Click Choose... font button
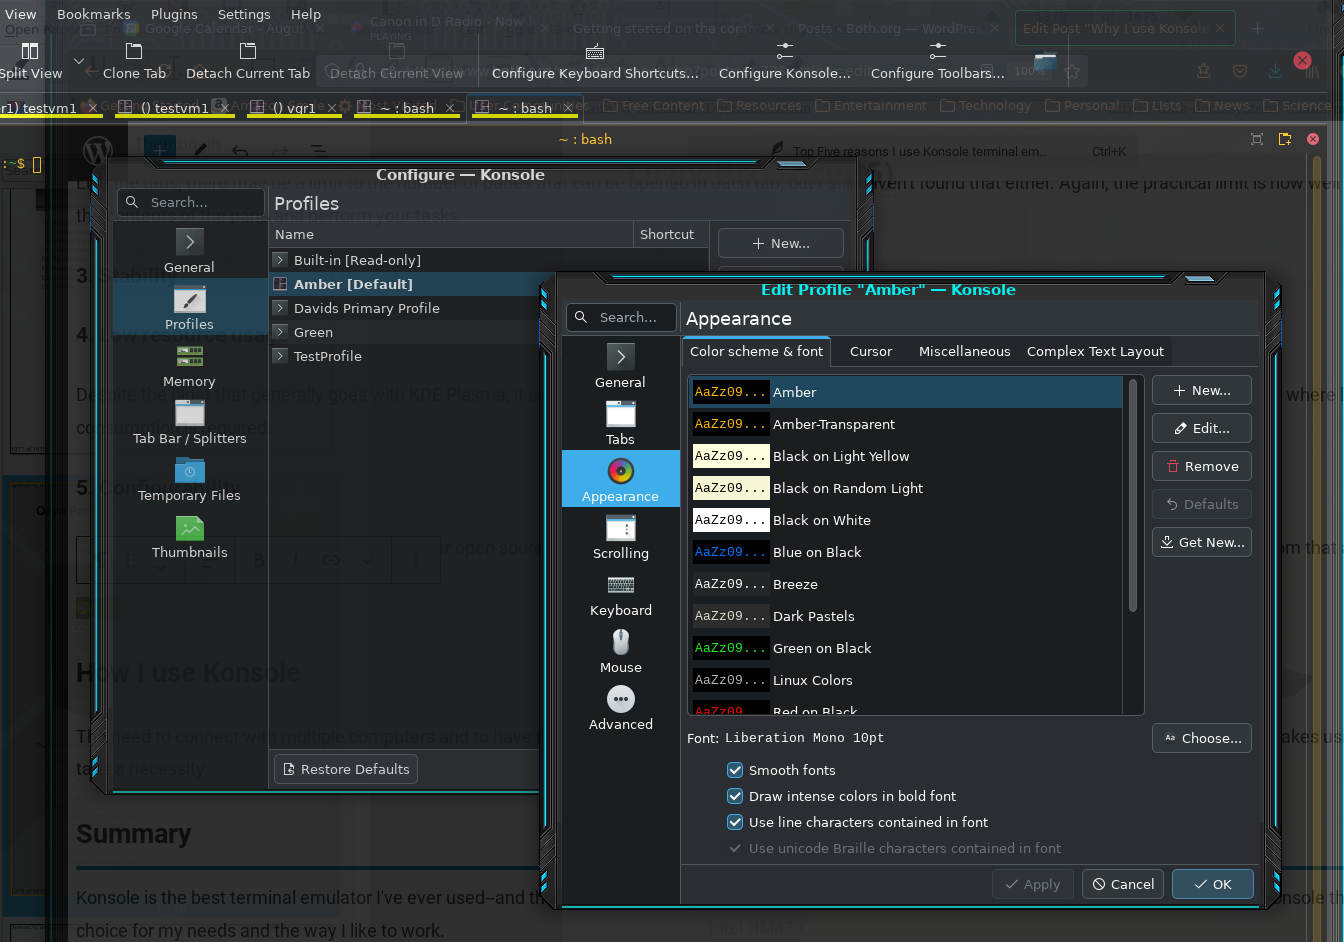 click(1202, 739)
